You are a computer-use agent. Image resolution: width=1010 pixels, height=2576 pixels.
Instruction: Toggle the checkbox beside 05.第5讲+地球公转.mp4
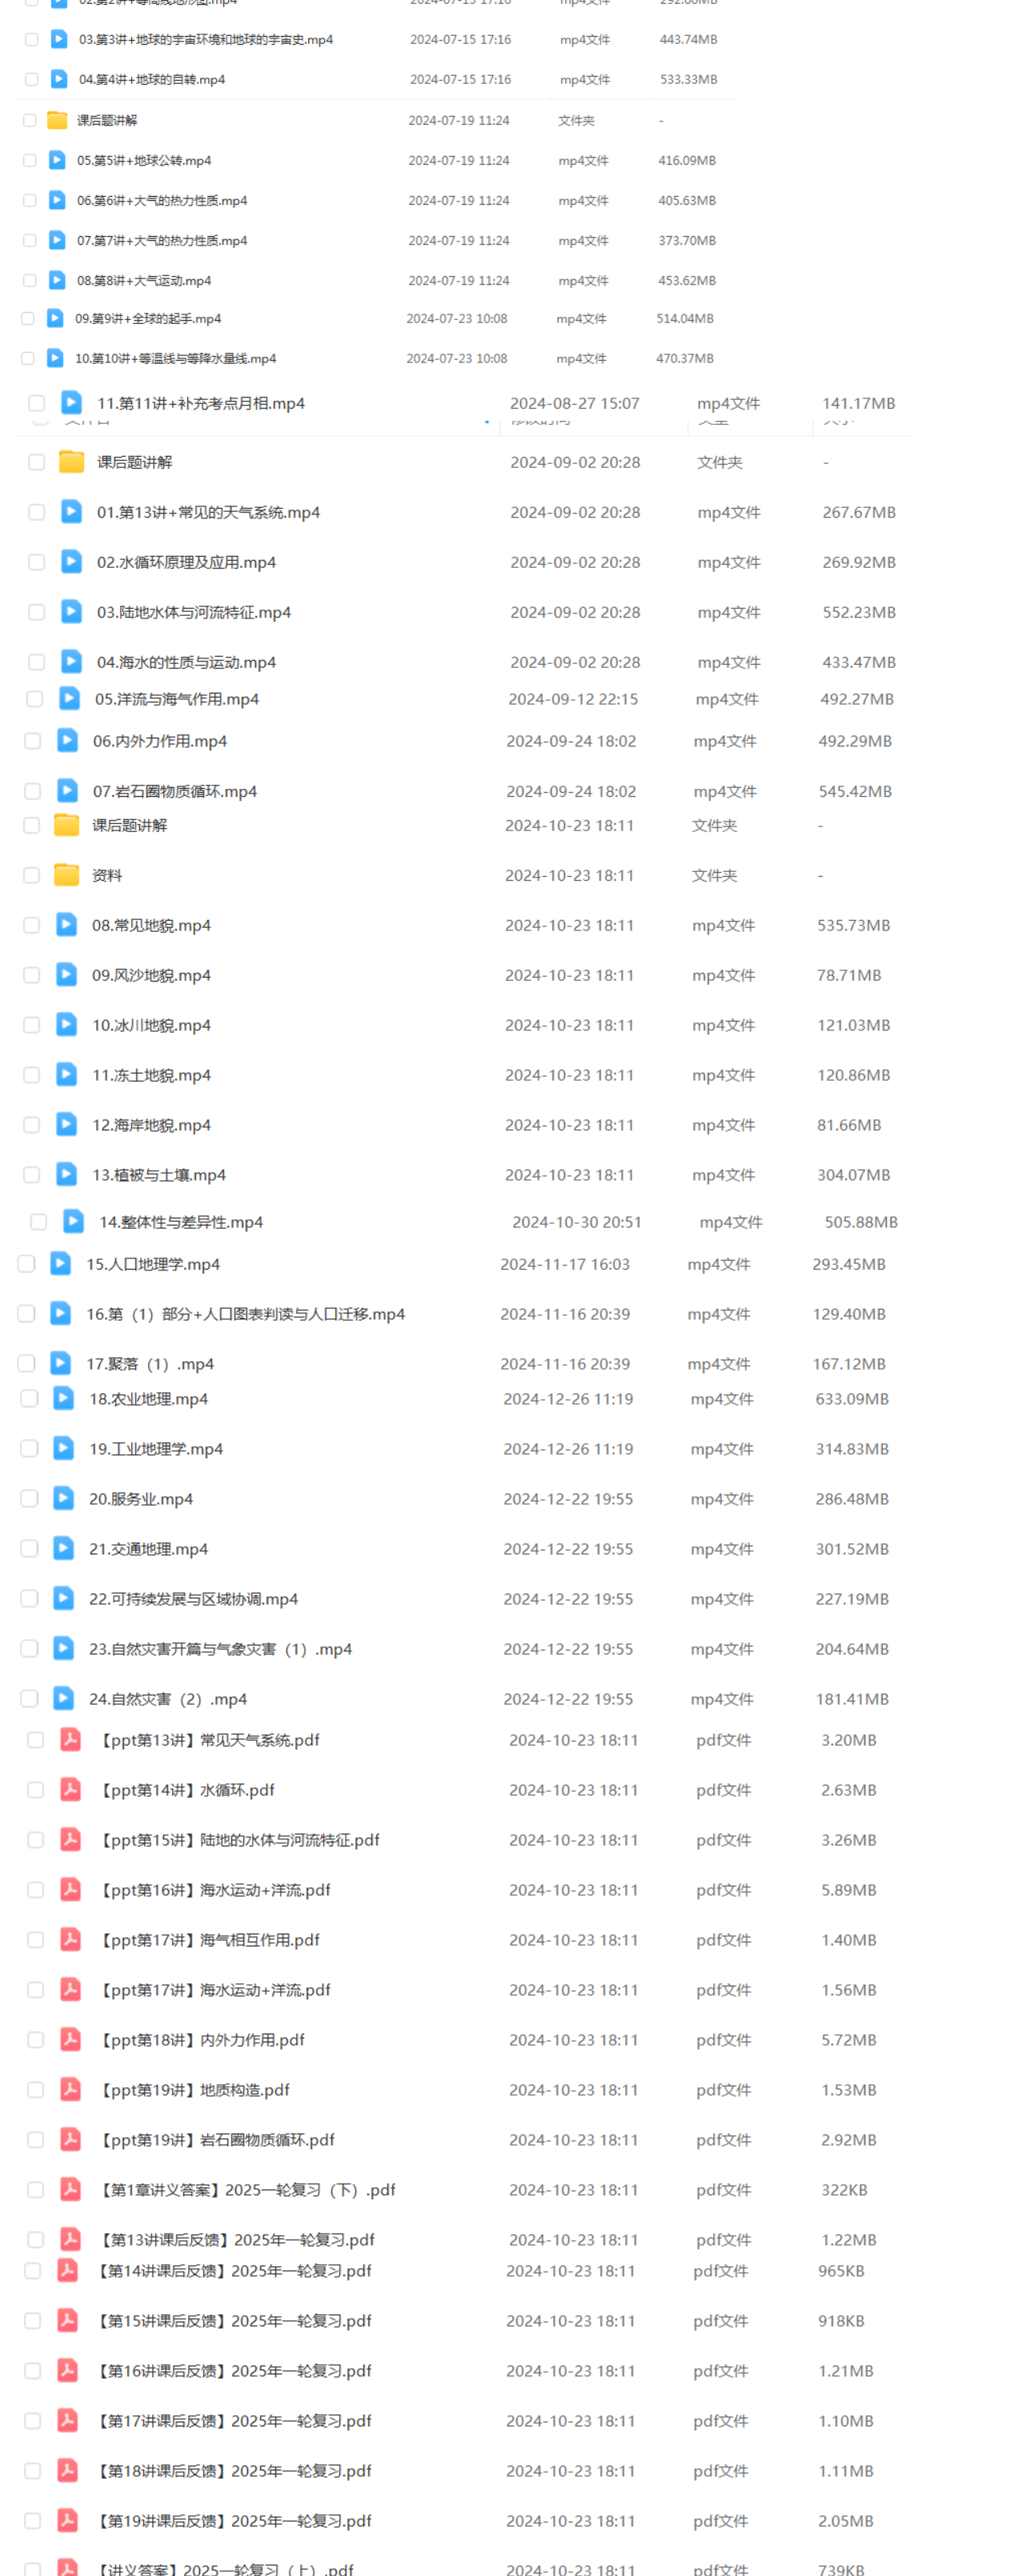29,160
